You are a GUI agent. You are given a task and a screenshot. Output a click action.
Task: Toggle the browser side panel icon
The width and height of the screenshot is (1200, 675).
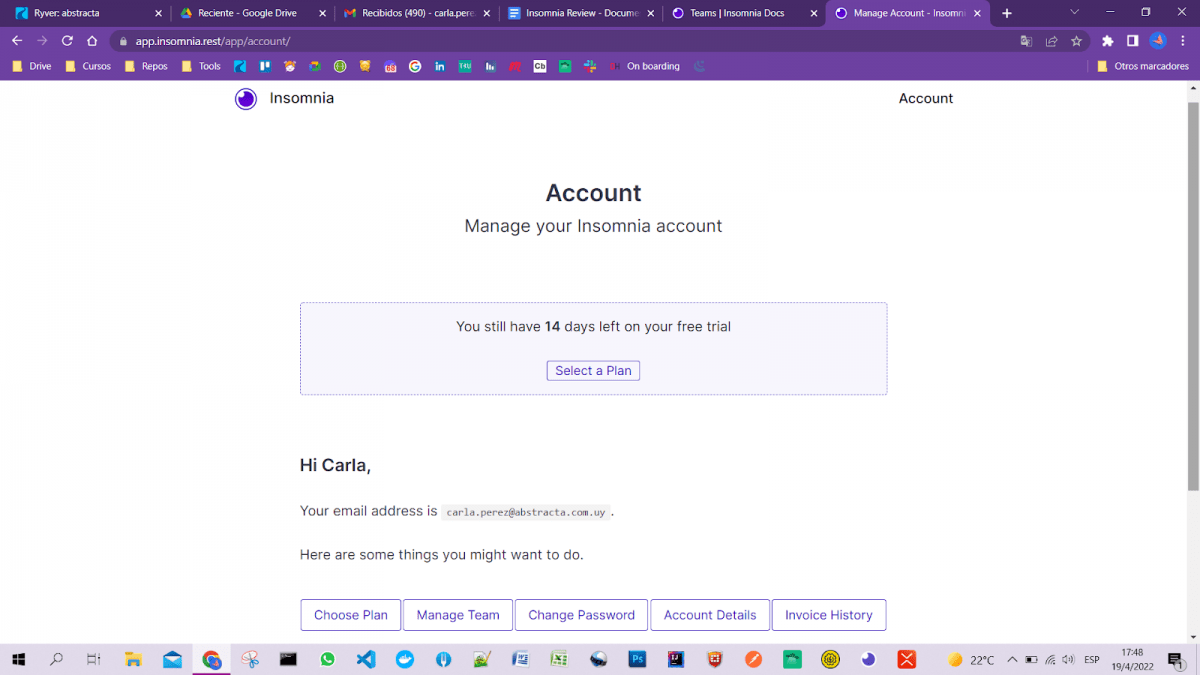[x=1132, y=41]
